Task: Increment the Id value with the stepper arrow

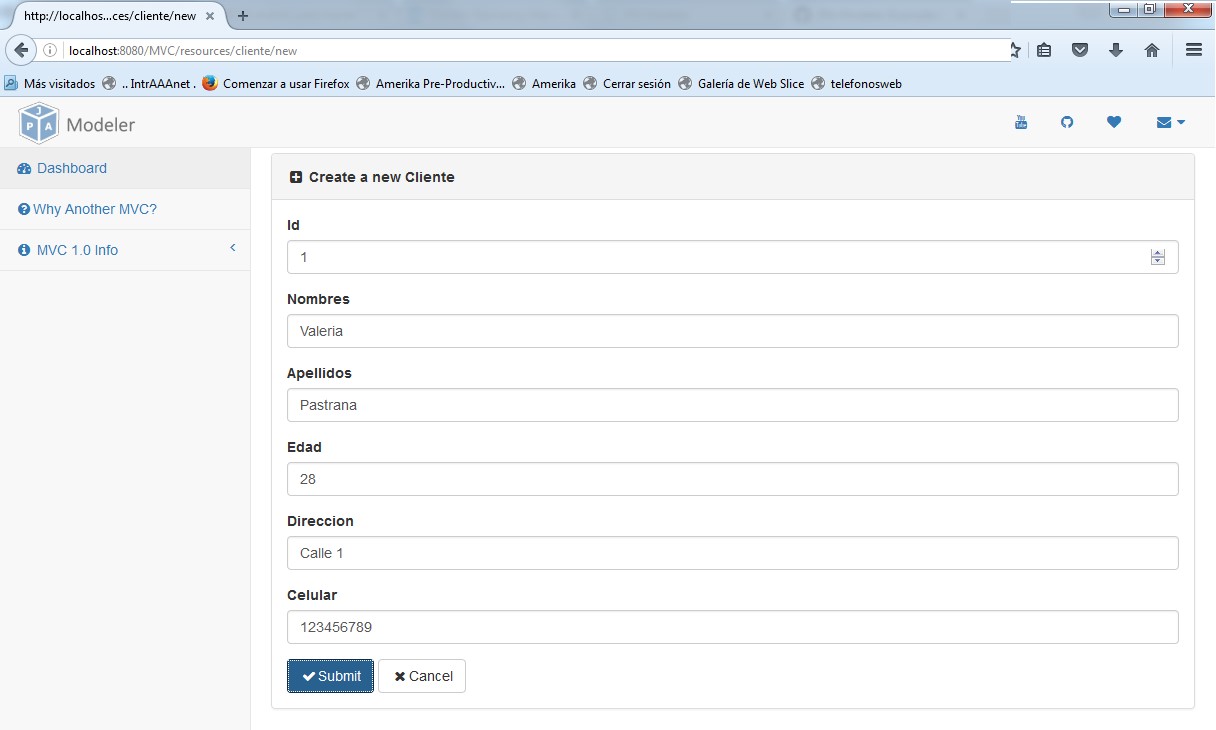Action: coord(1158,252)
